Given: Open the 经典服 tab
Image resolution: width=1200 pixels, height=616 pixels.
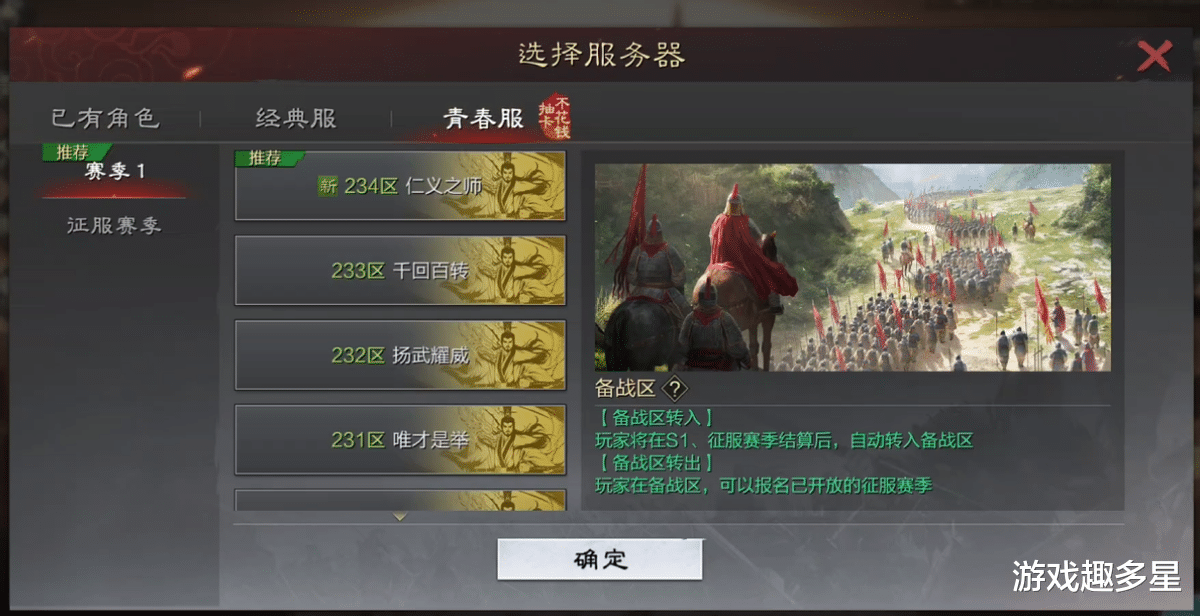Looking at the screenshot, I should click(296, 118).
